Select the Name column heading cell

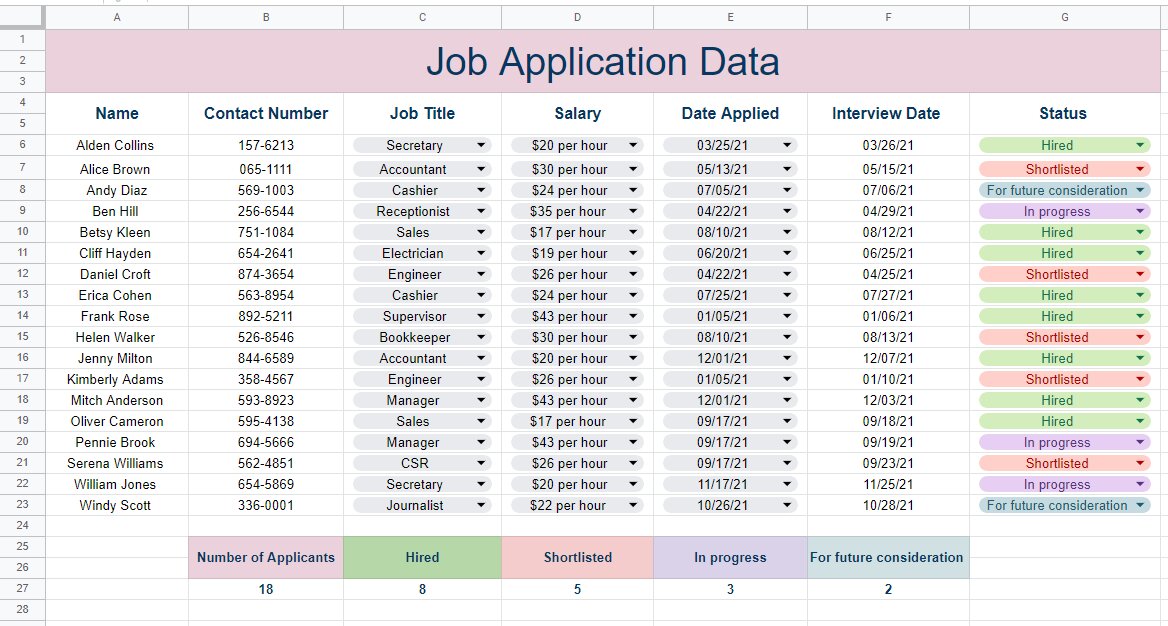click(x=117, y=113)
